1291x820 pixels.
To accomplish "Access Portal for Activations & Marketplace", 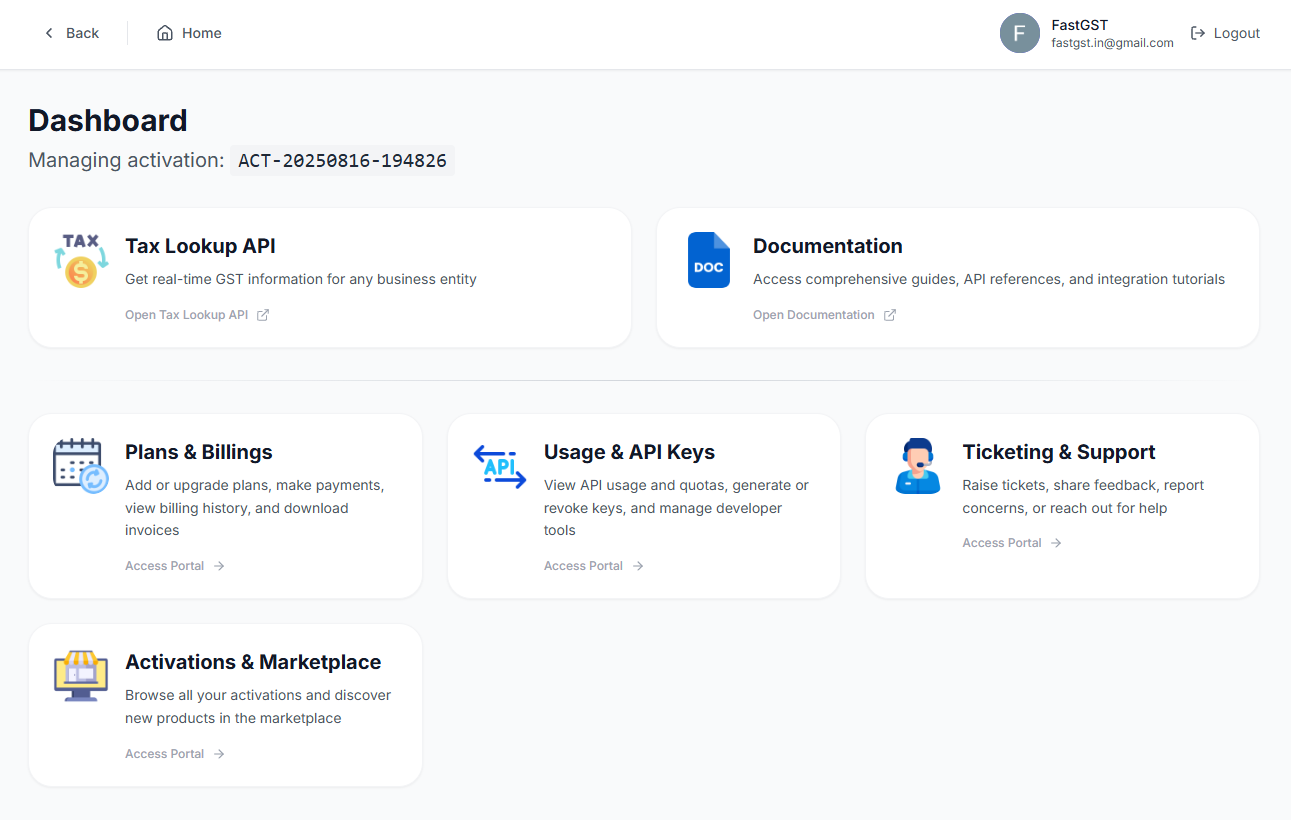I will coord(175,754).
